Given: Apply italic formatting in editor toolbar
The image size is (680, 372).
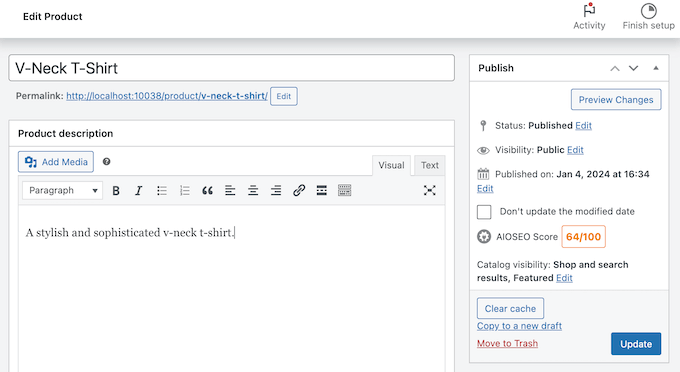Looking at the screenshot, I should tap(138, 190).
